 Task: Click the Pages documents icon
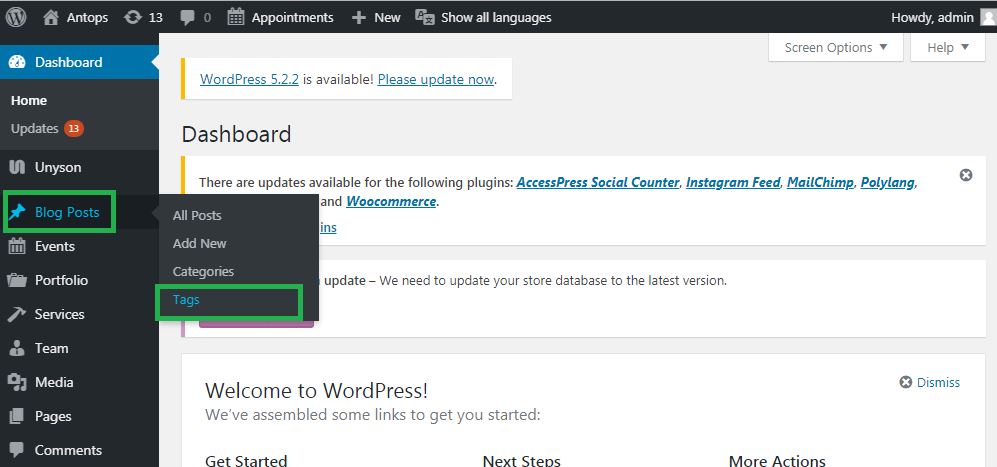point(17,416)
